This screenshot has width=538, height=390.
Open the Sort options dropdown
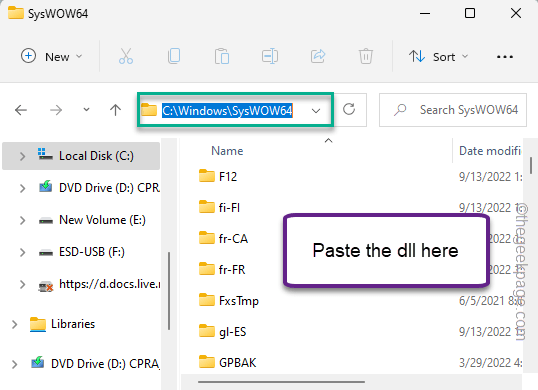tap(438, 56)
